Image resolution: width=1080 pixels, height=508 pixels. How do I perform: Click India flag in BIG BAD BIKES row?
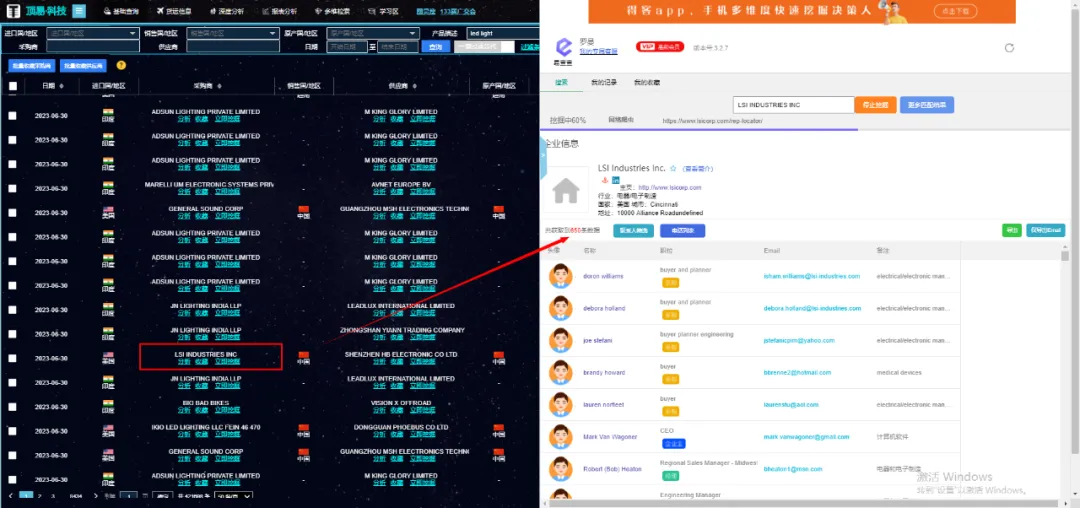(108, 403)
